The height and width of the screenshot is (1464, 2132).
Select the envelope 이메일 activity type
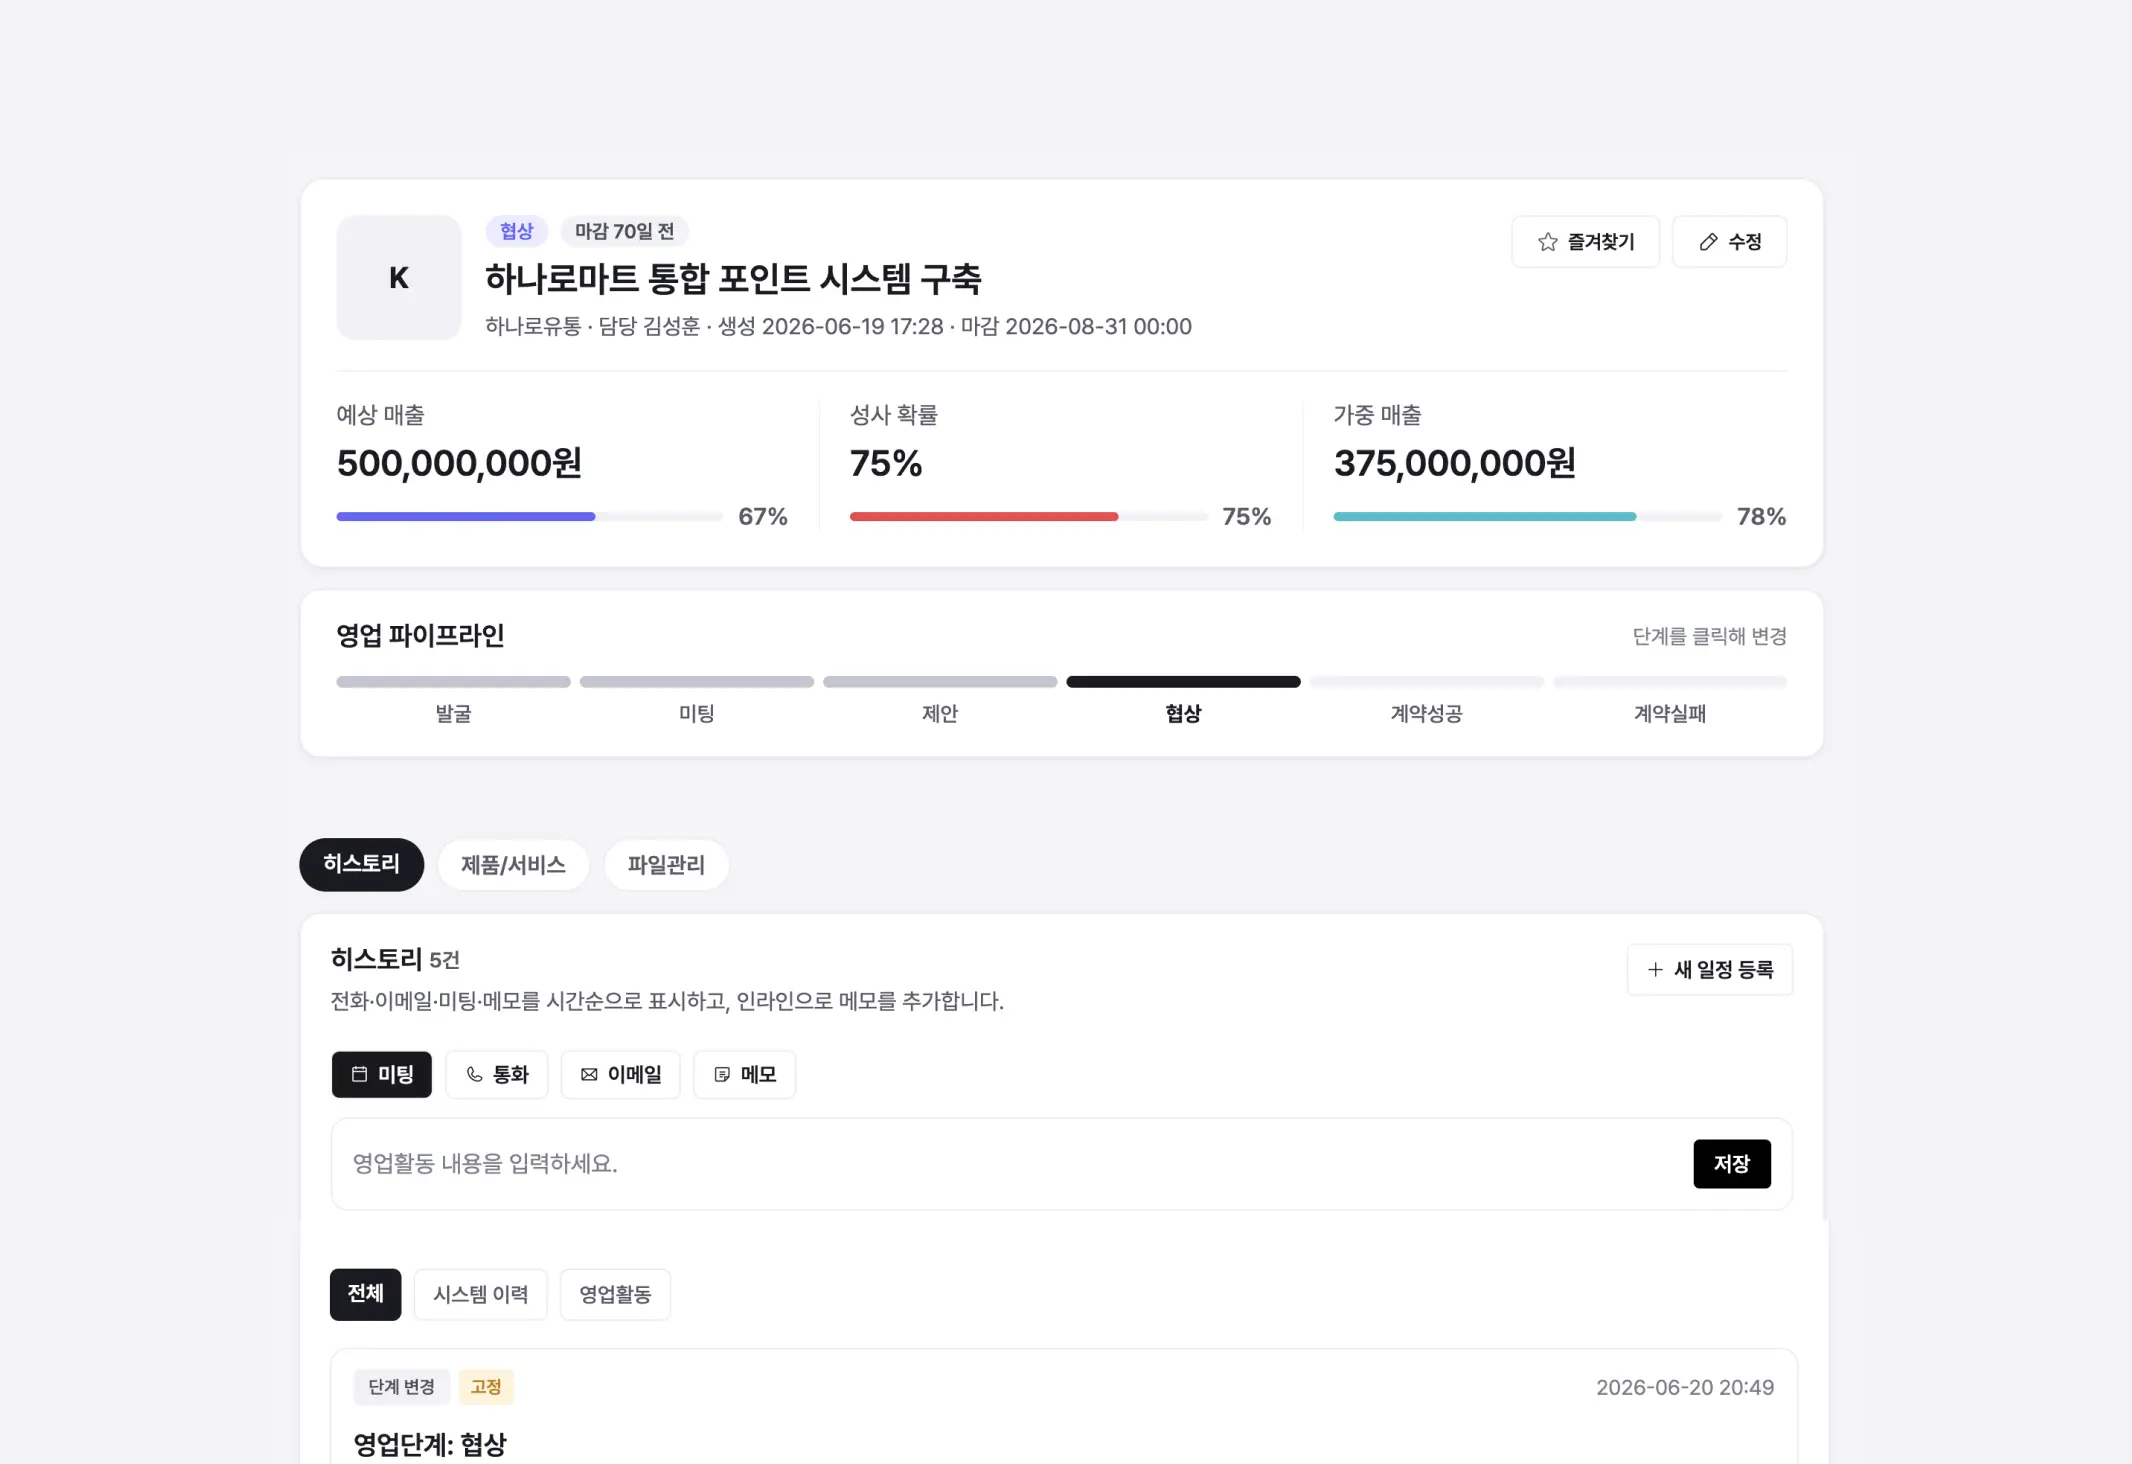click(x=620, y=1074)
